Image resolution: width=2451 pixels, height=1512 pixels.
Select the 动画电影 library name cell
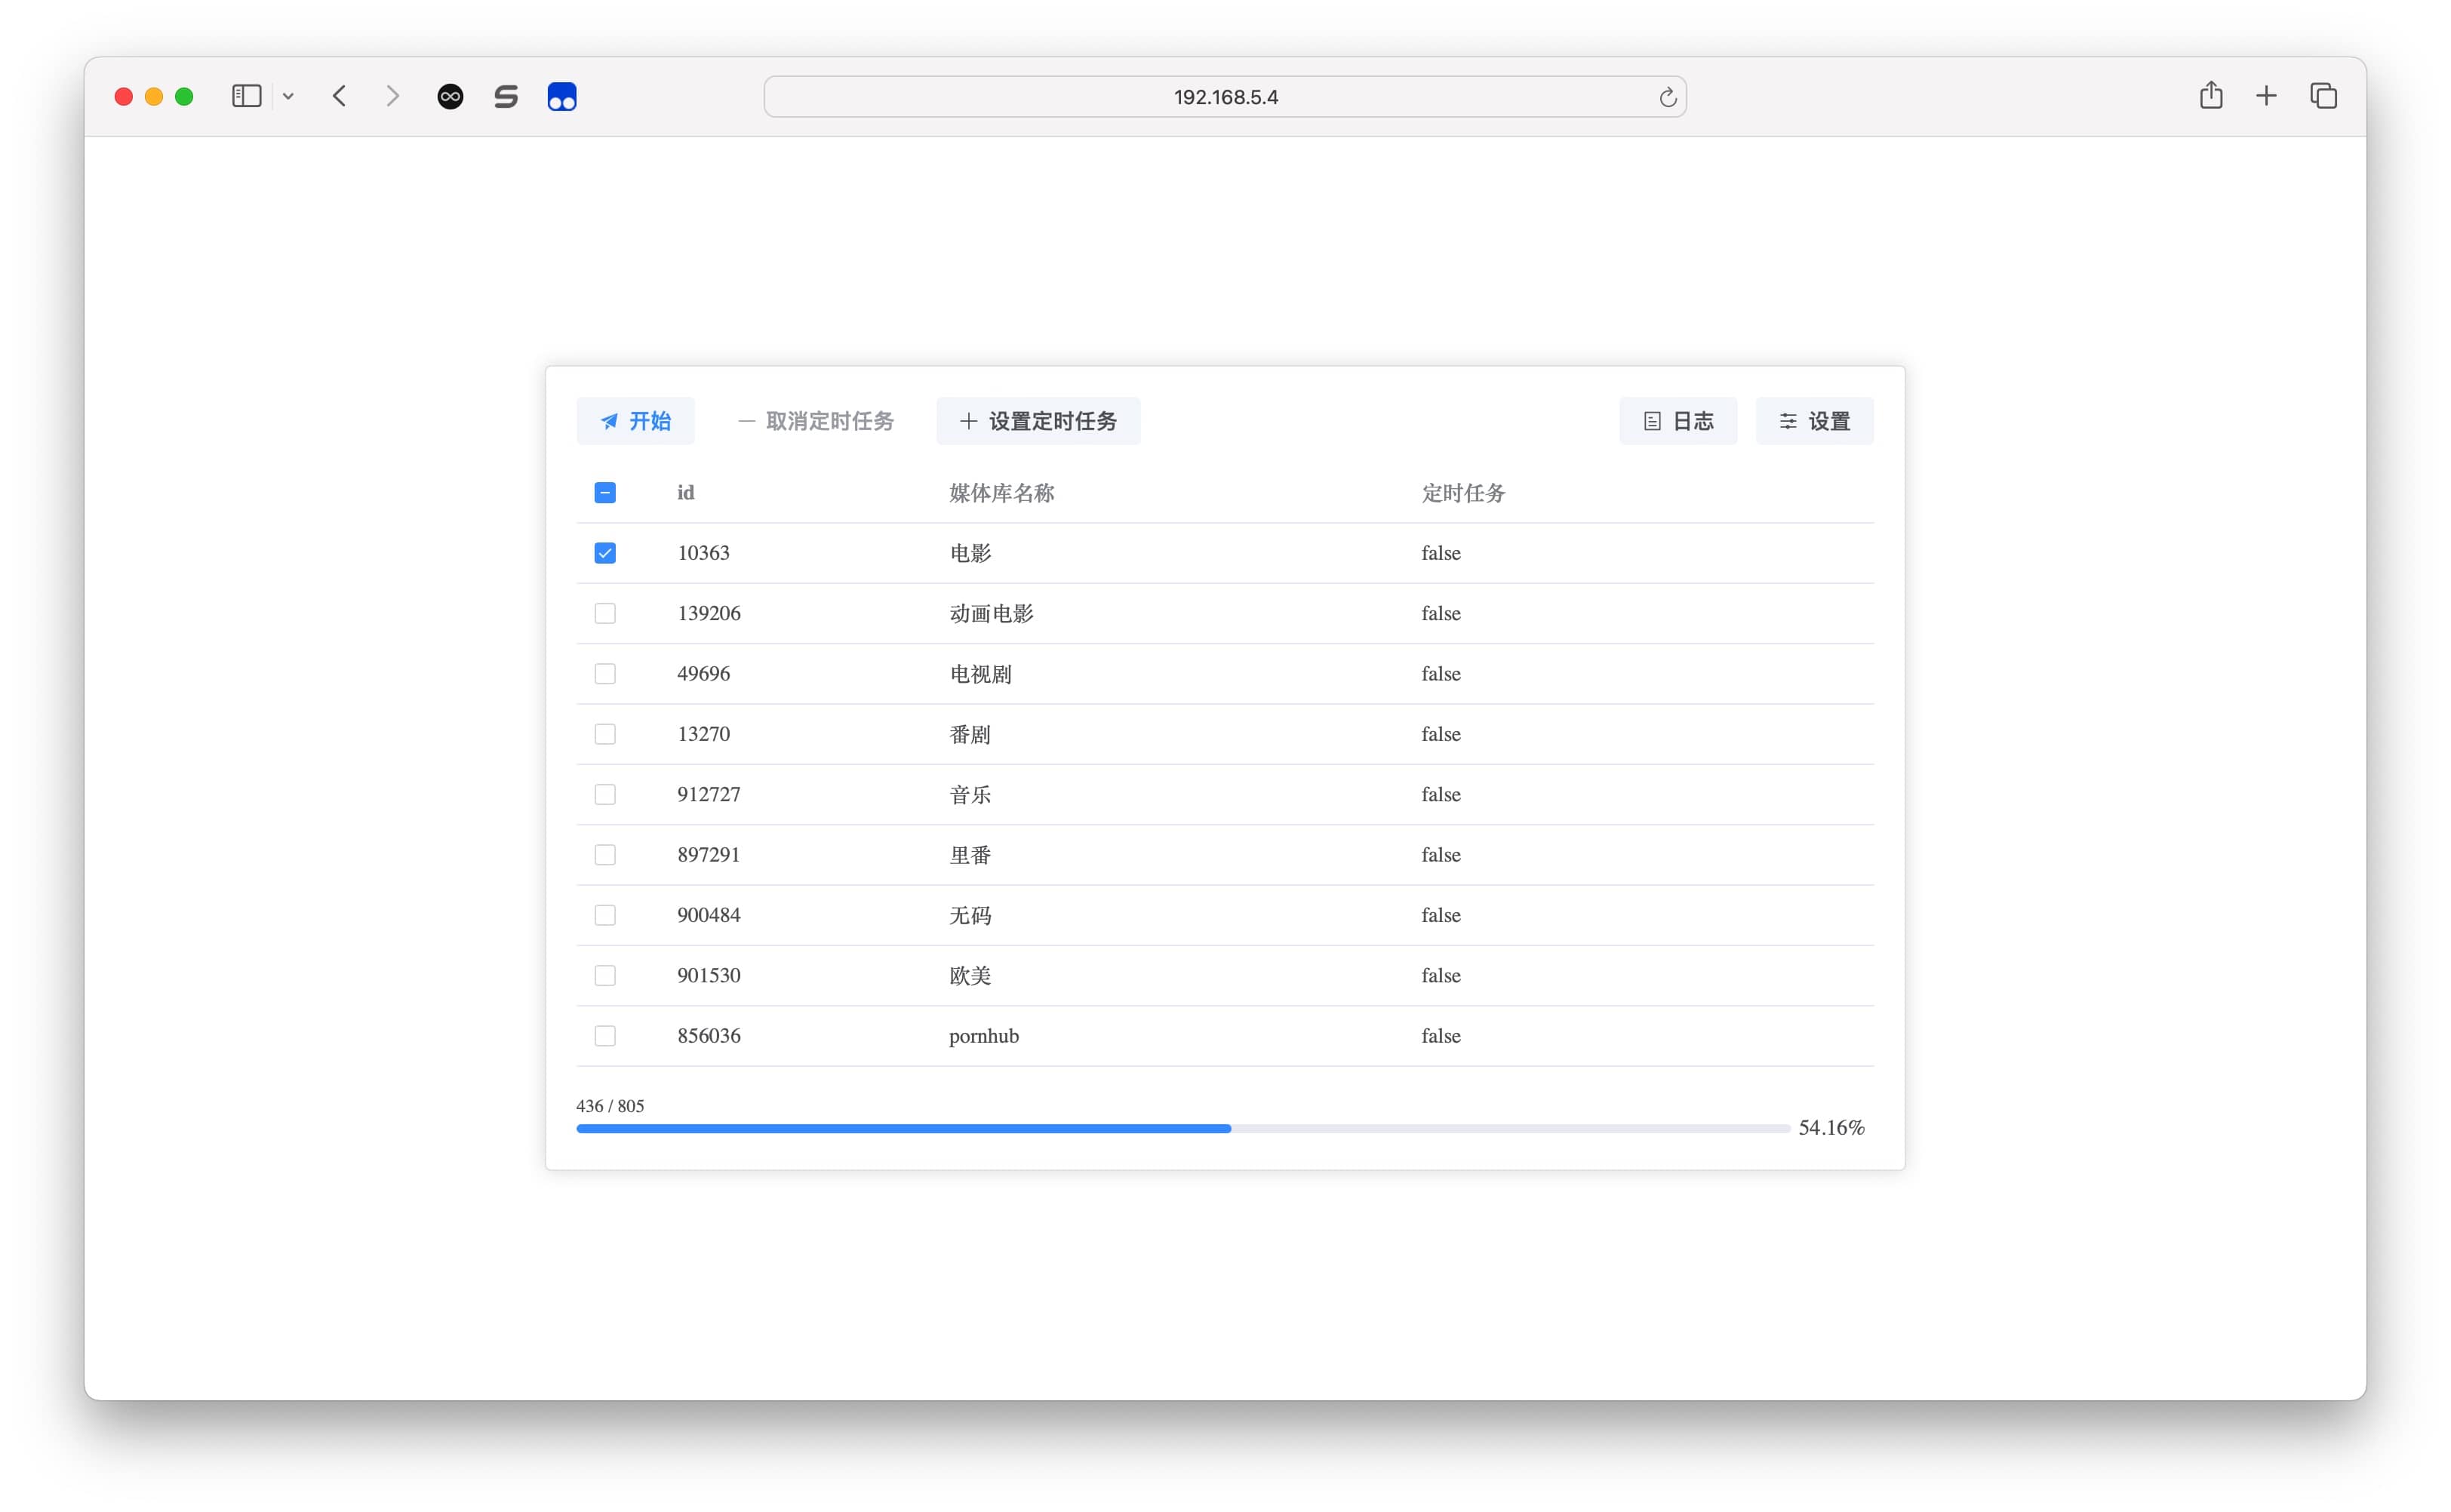(x=991, y=613)
